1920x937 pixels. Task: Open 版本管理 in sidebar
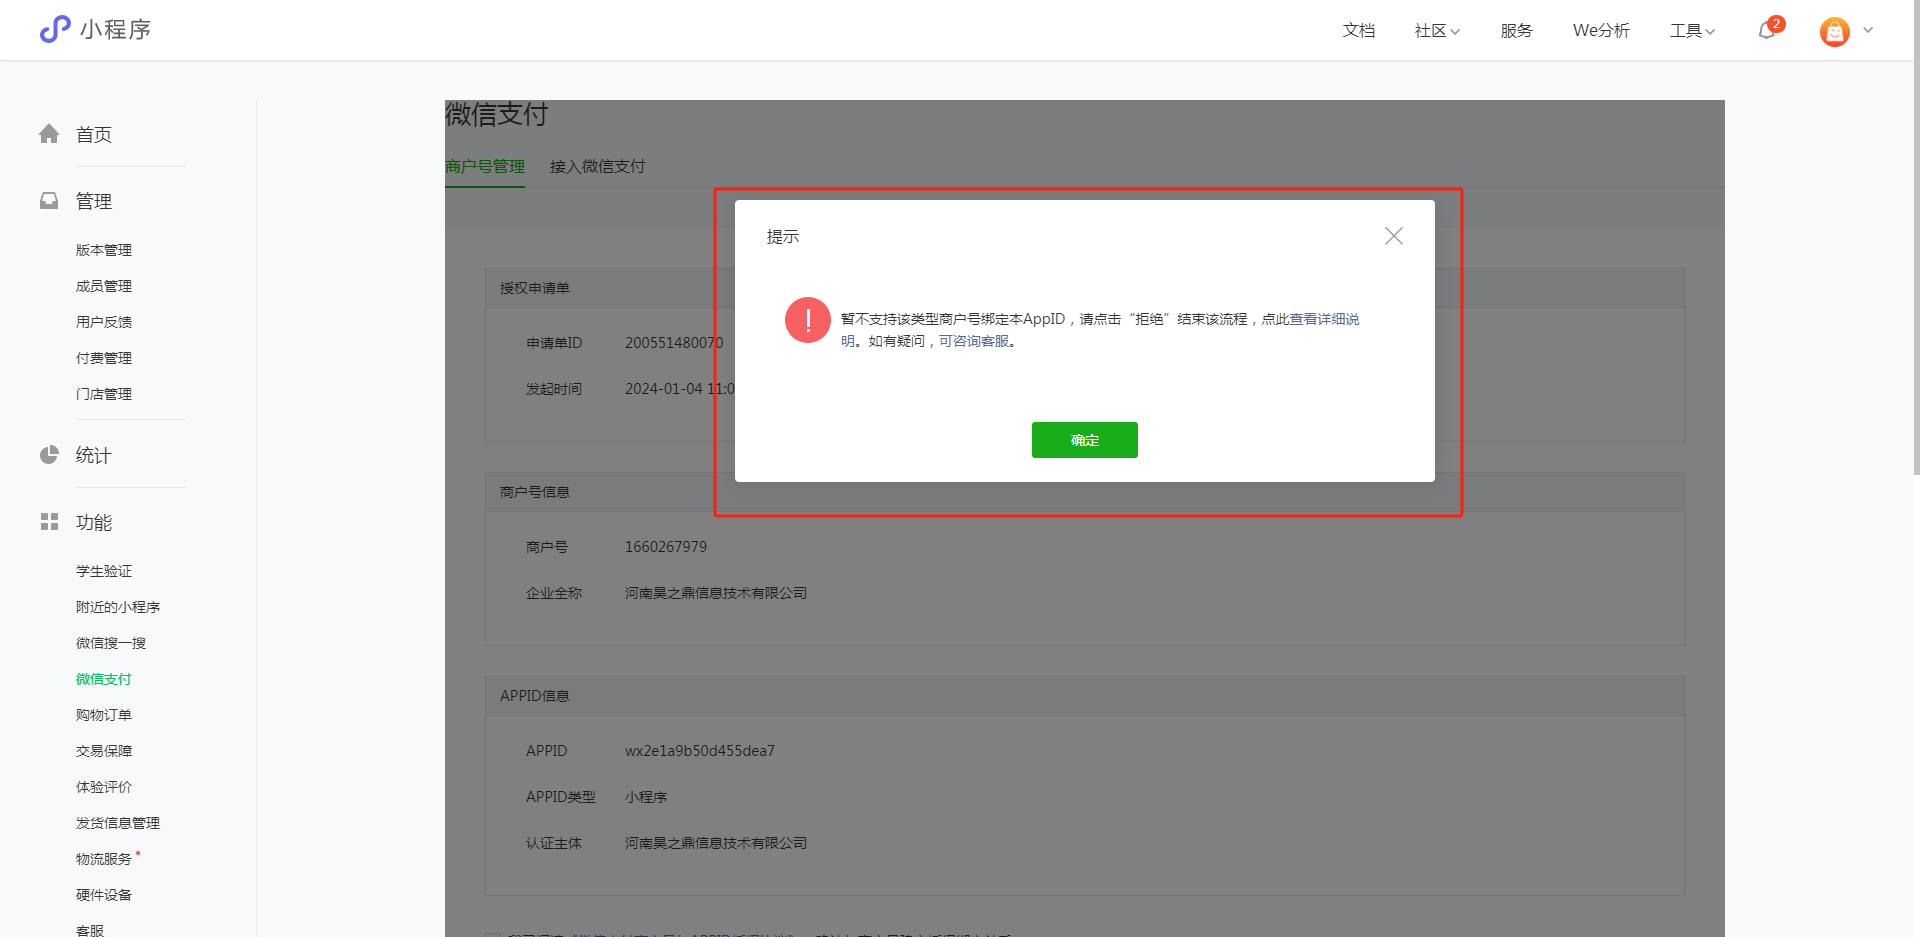click(104, 250)
